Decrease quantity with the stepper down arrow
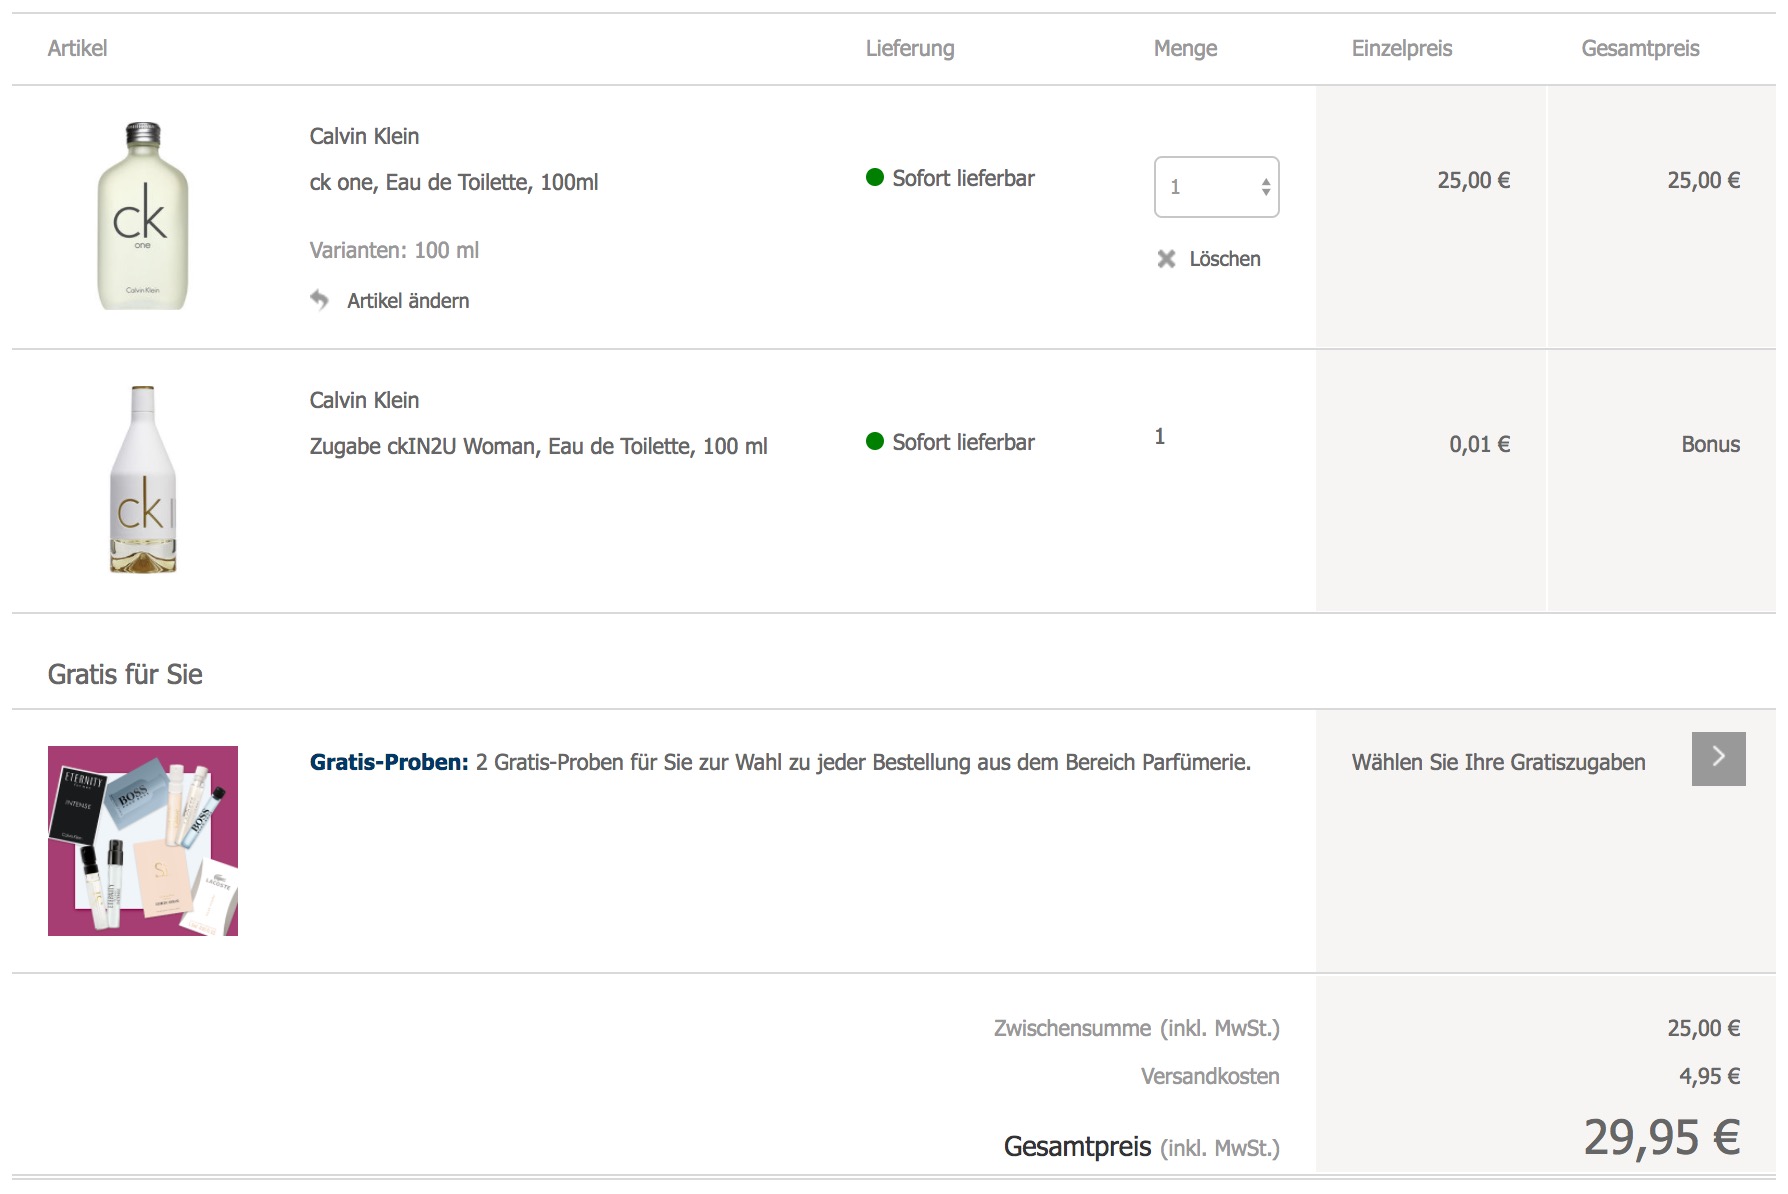The height and width of the screenshot is (1194, 1788). coord(1266,192)
